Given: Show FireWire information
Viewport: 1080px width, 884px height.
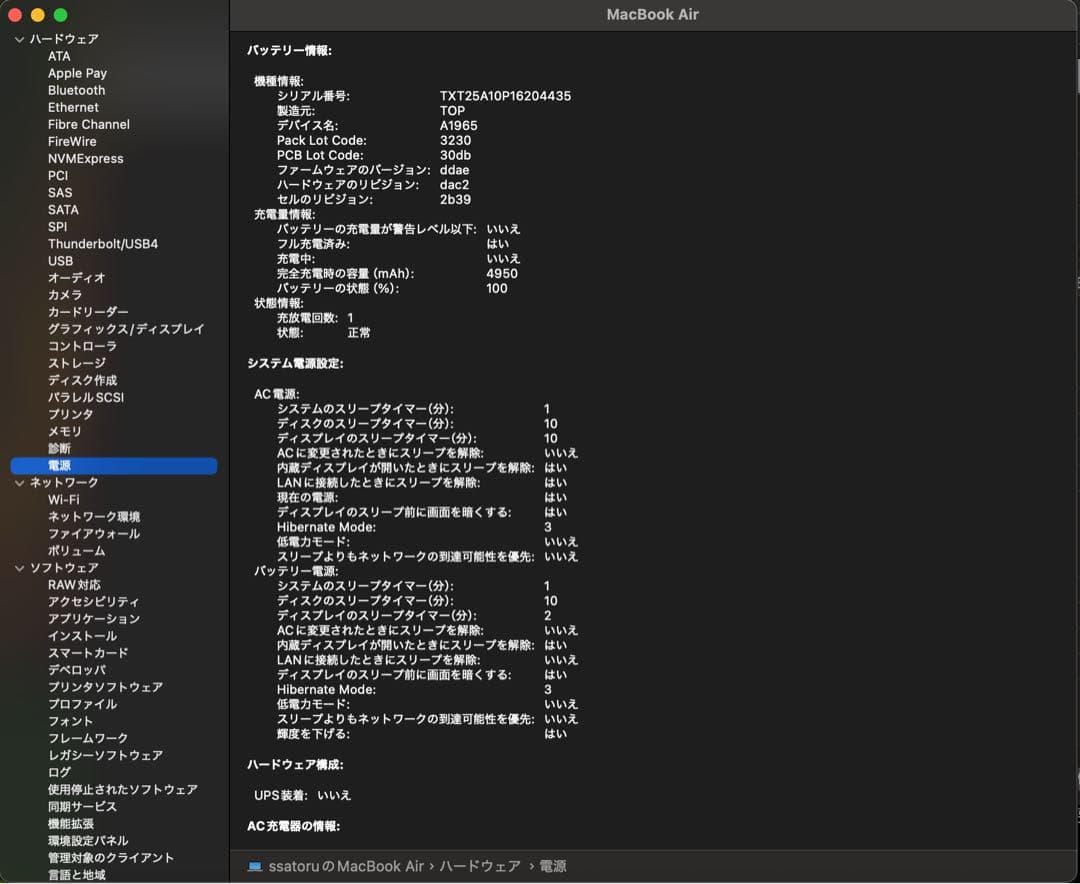Looking at the screenshot, I should coord(72,141).
